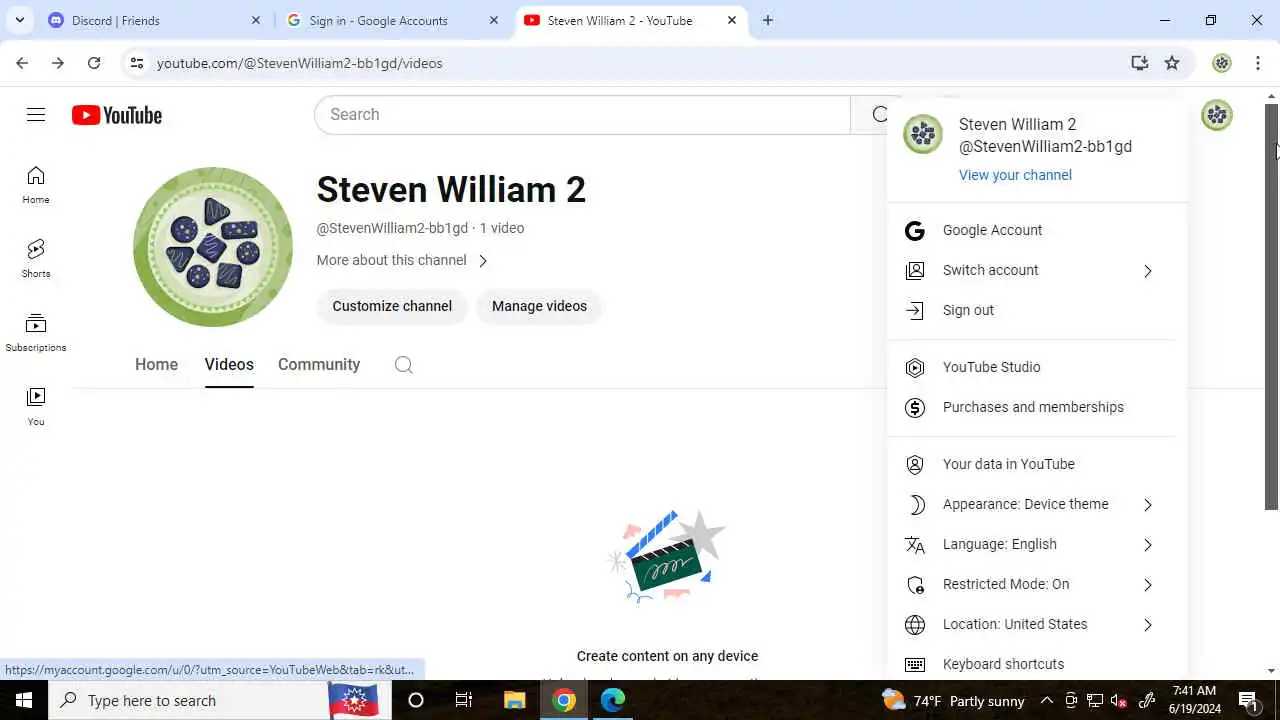Open Subscriptions in the sidebar
Image resolution: width=1280 pixels, height=720 pixels.
click(x=36, y=334)
